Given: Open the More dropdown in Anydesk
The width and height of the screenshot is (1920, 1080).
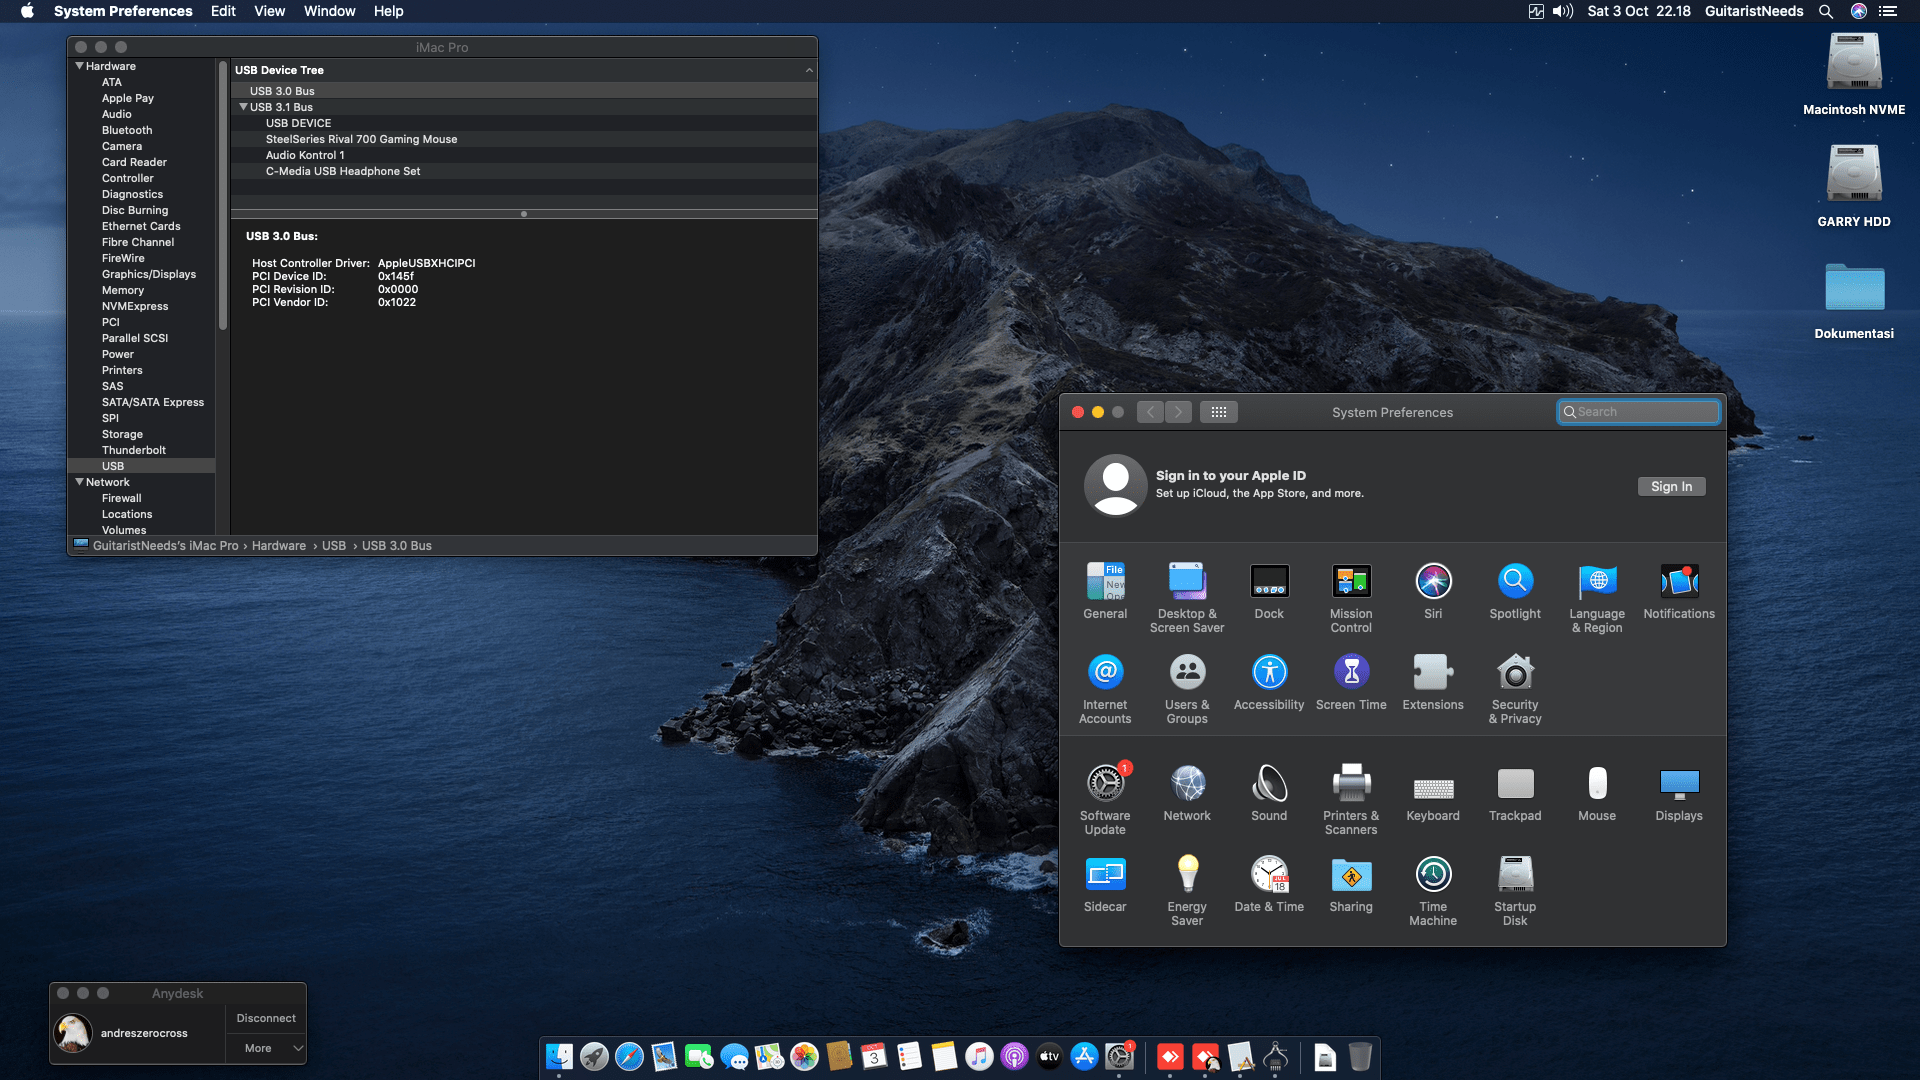Looking at the screenshot, I should point(266,1048).
